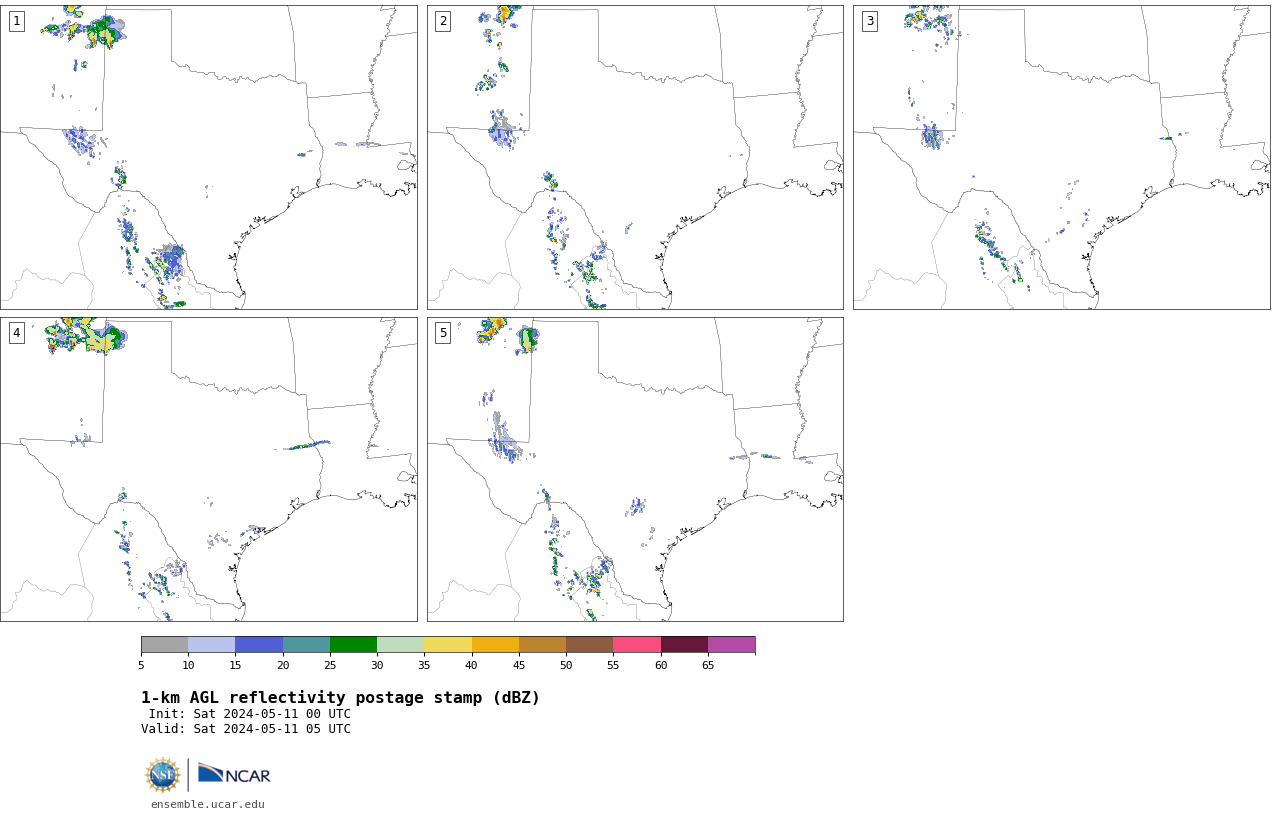Open ensemble member 1 reflectivity map

(208, 157)
